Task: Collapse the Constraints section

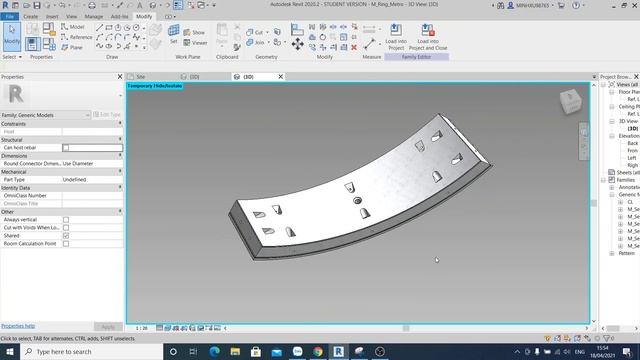Action: pos(120,123)
